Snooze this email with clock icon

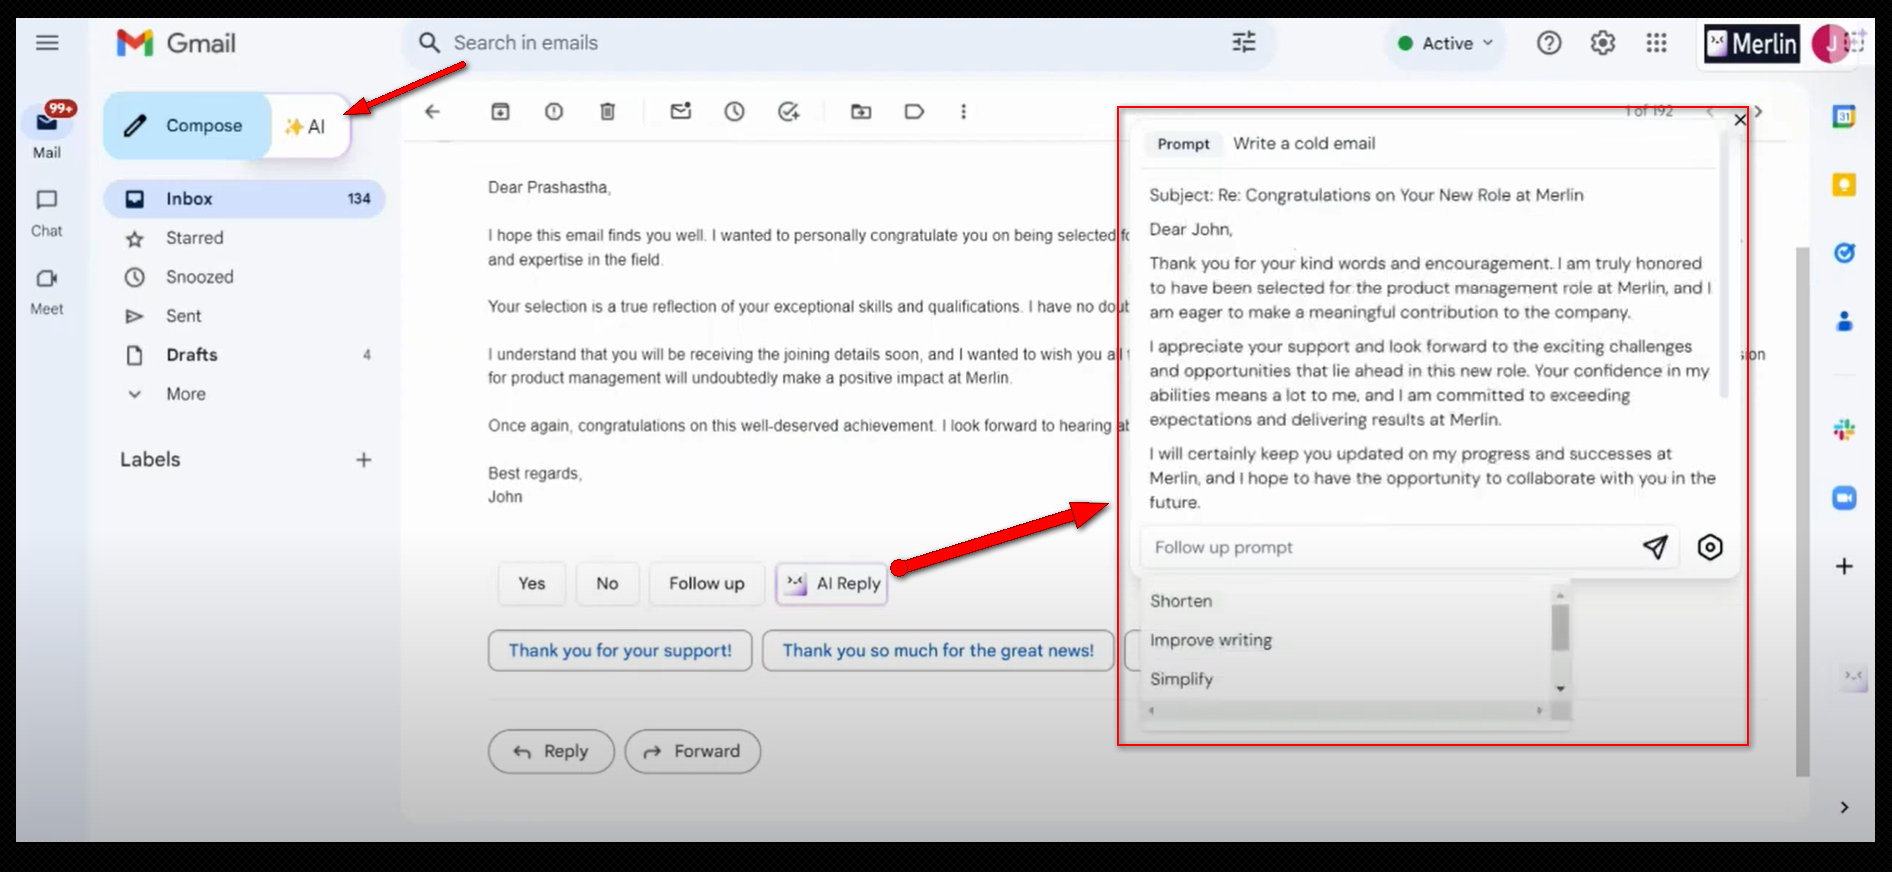click(x=735, y=111)
